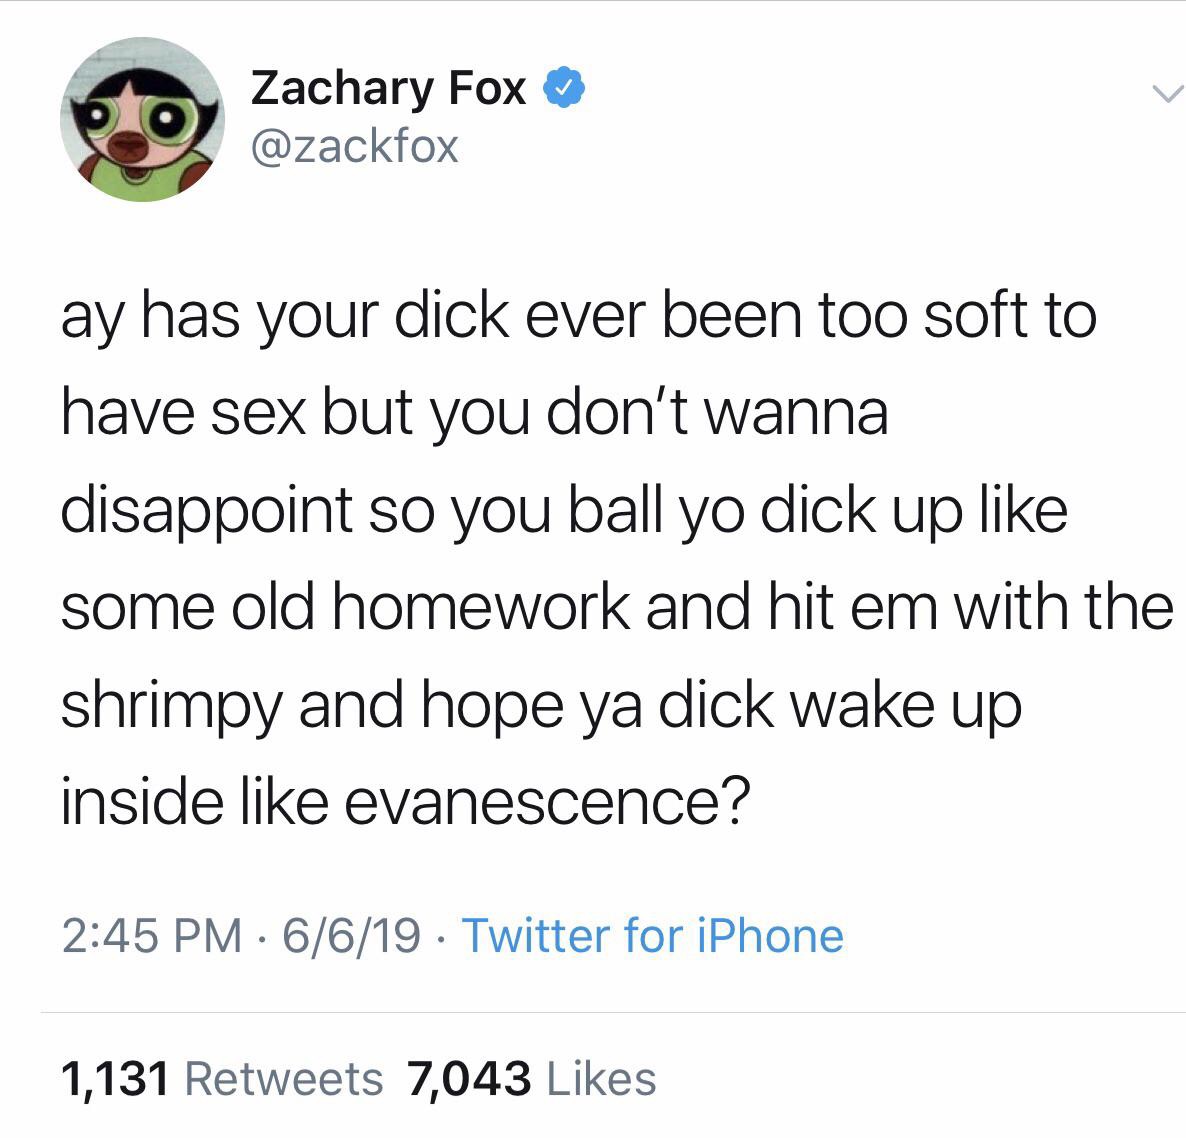Viewport: 1186px width, 1138px height.
Task: Click the Retweets label
Action: point(284,1079)
